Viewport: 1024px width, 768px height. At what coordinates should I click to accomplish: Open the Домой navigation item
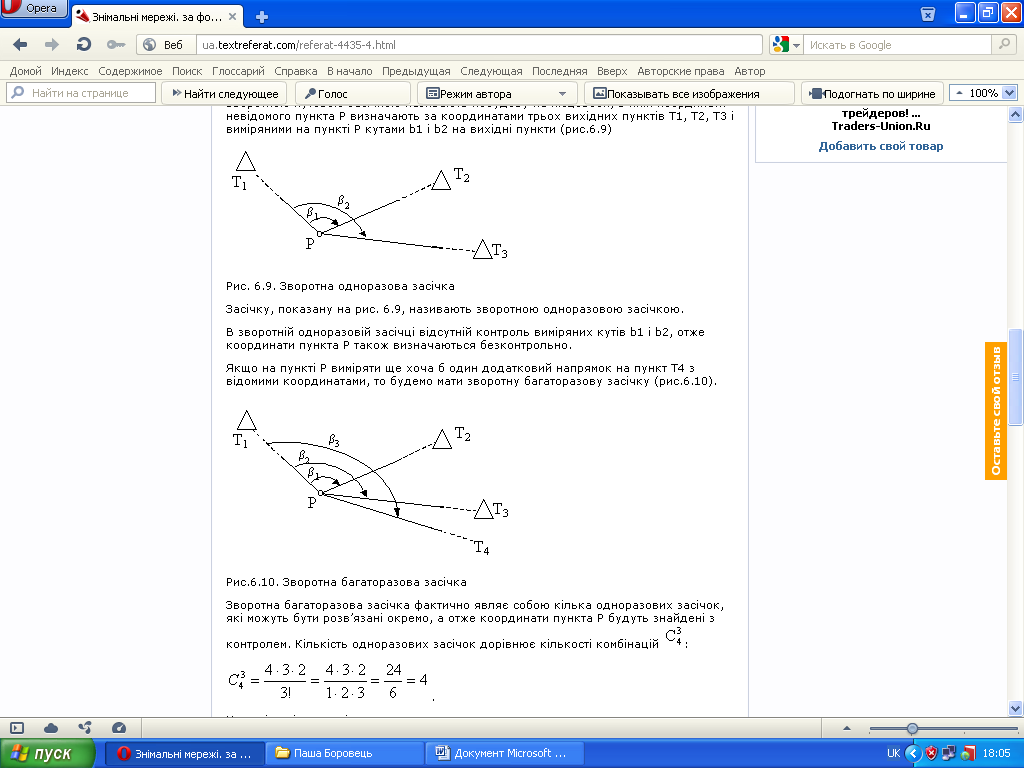click(25, 71)
